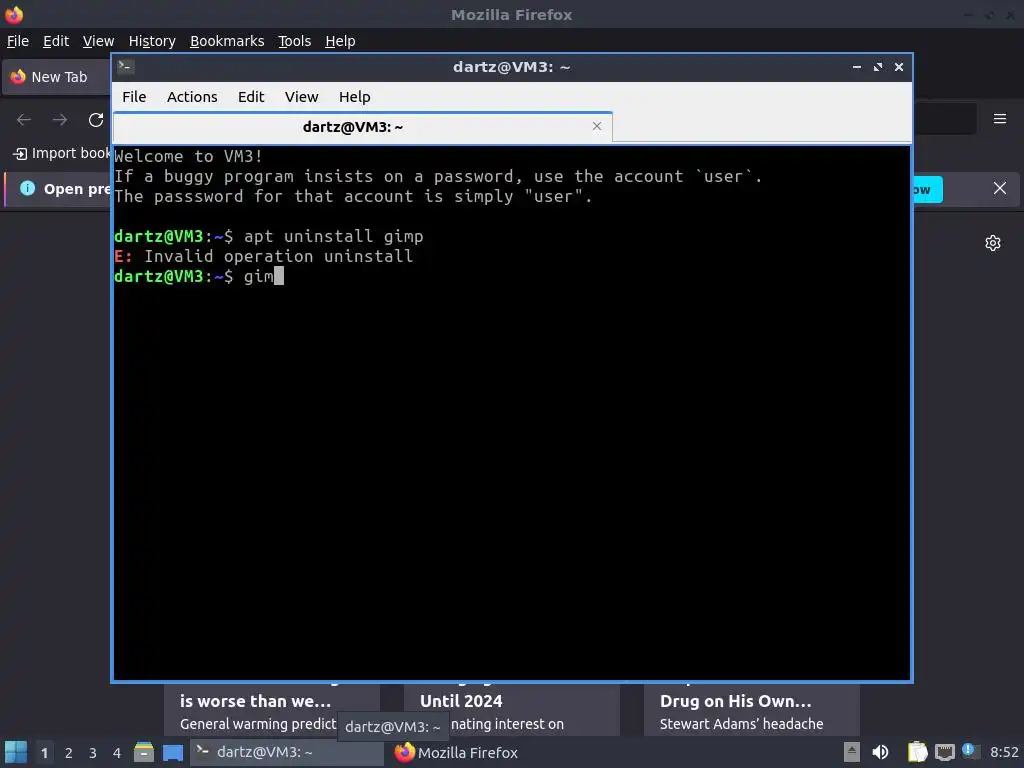Click the update notifier tray icon
Image resolution: width=1024 pixels, height=768 pixels.
tap(970, 751)
